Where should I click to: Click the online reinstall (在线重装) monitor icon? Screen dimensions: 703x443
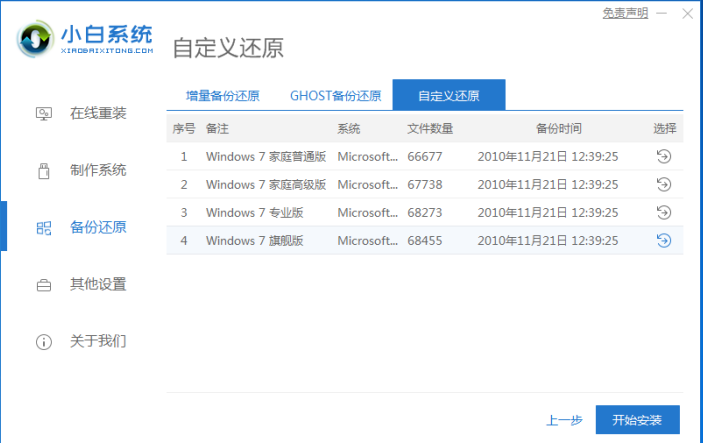tap(44, 113)
